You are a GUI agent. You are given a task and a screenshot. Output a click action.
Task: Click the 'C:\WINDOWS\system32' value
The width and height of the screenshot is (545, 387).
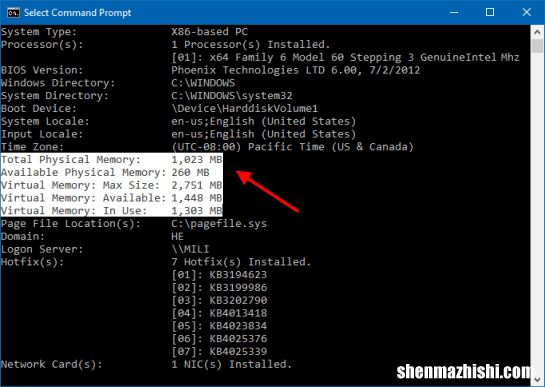tap(232, 96)
